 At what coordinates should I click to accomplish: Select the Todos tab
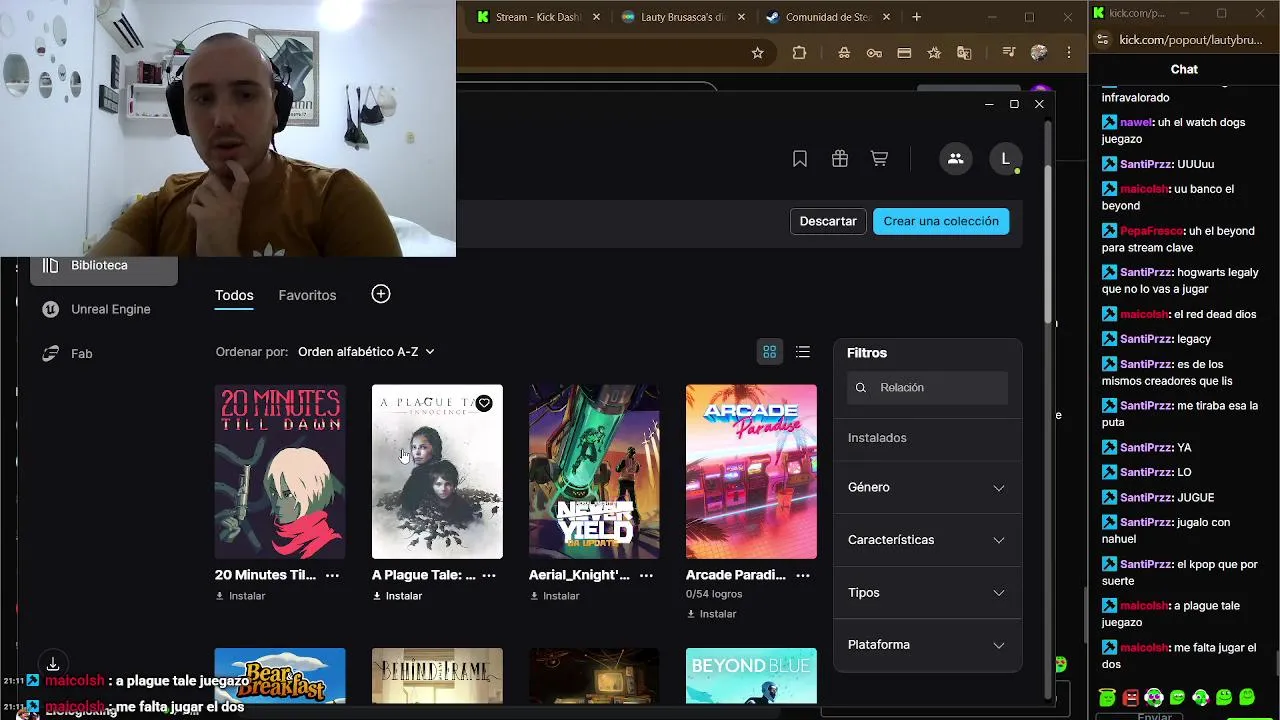234,295
